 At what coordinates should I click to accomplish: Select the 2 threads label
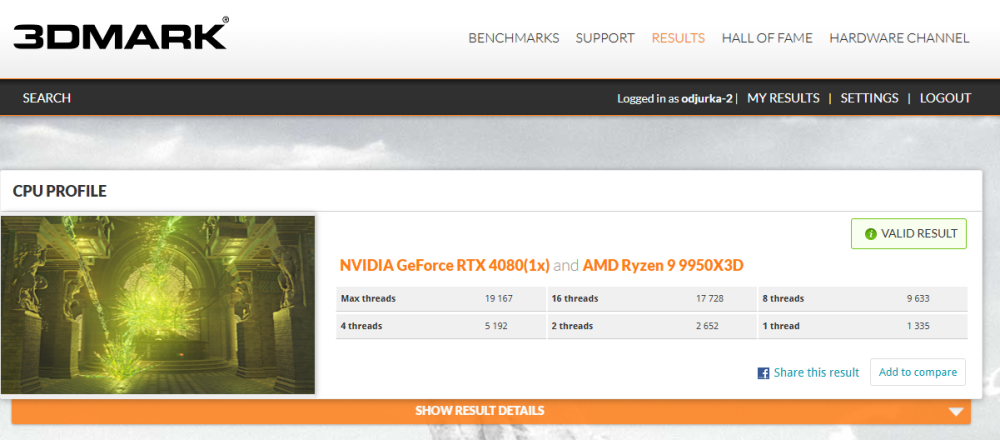(x=572, y=326)
